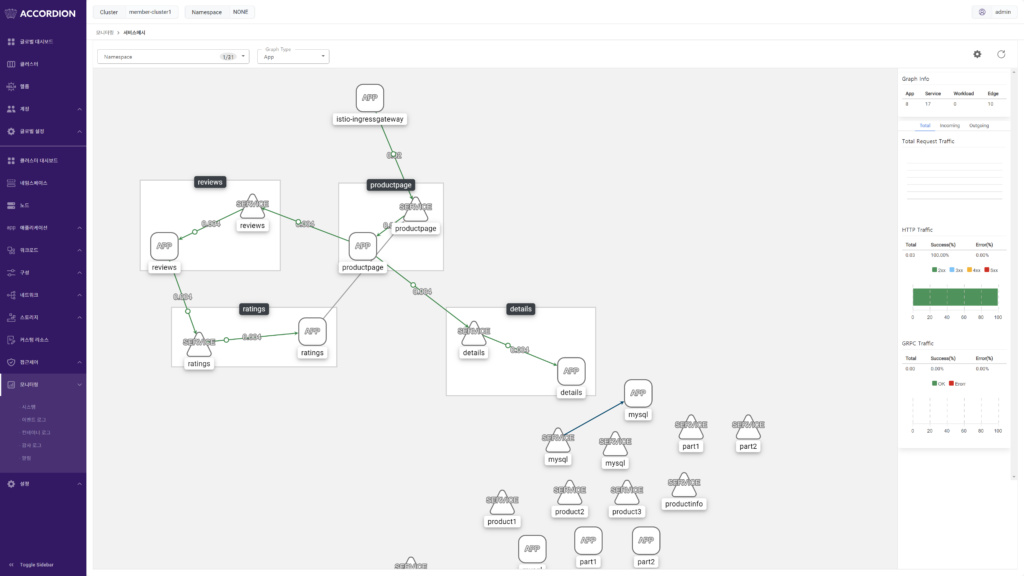1024x576 pixels.
Task: Open the Cluster member-cluster1 selector
Action: pyautogui.click(x=136, y=12)
